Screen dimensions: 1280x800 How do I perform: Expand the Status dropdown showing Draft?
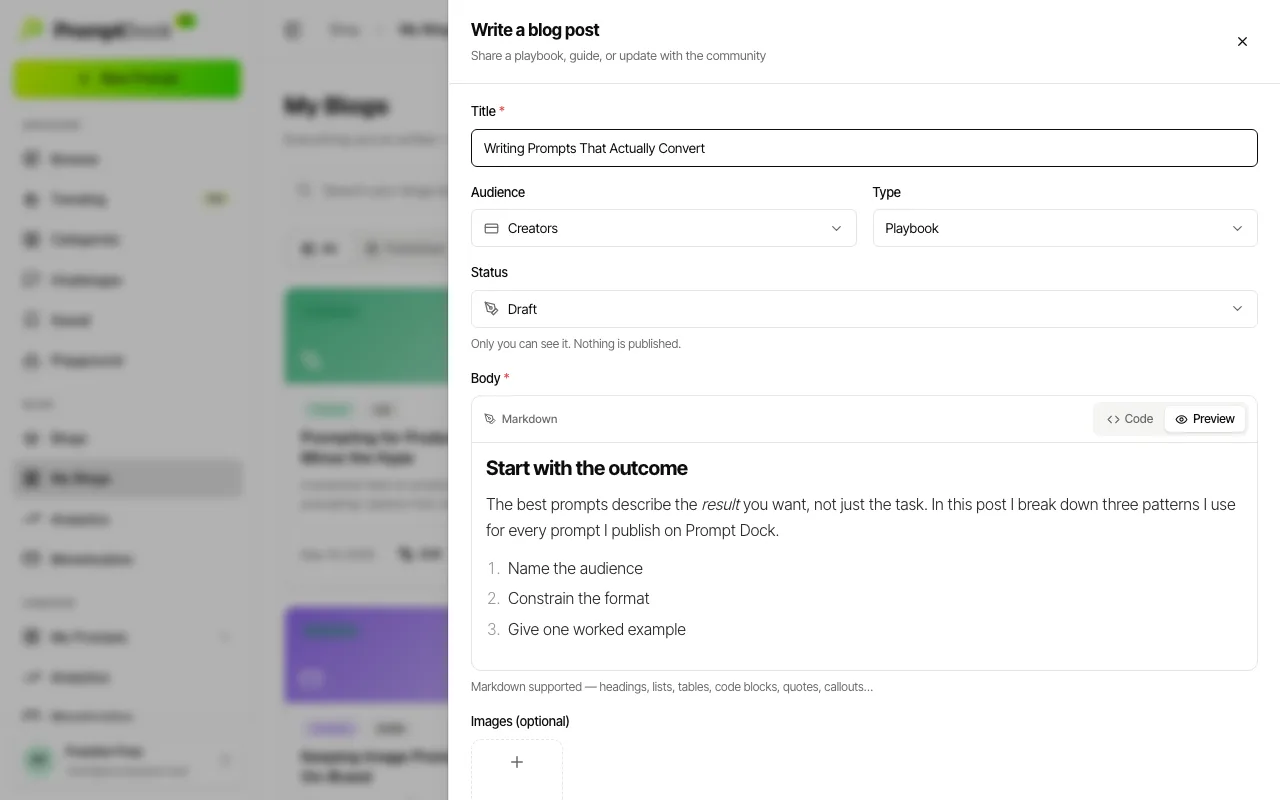click(x=864, y=309)
